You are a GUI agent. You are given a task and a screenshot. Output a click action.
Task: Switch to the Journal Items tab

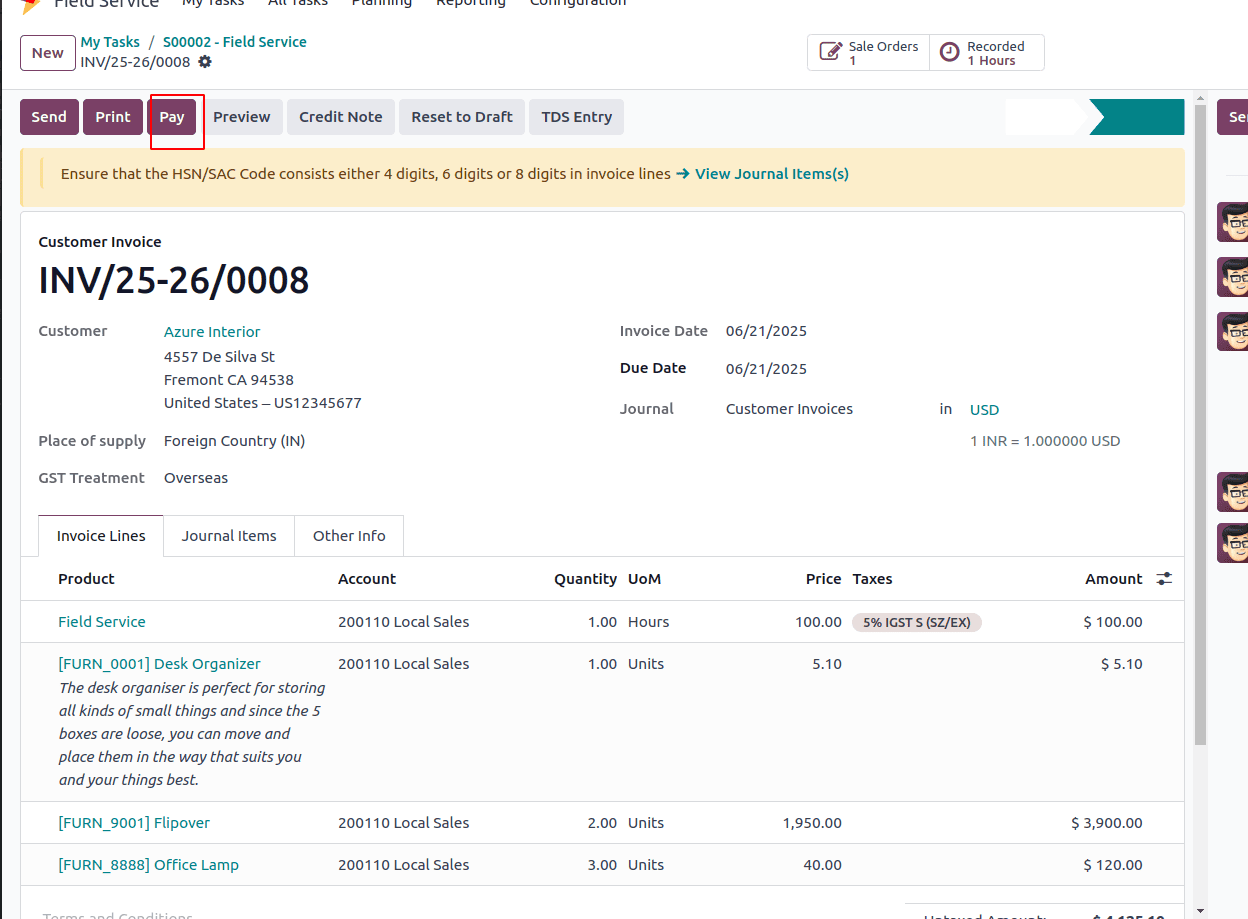pyautogui.click(x=229, y=536)
